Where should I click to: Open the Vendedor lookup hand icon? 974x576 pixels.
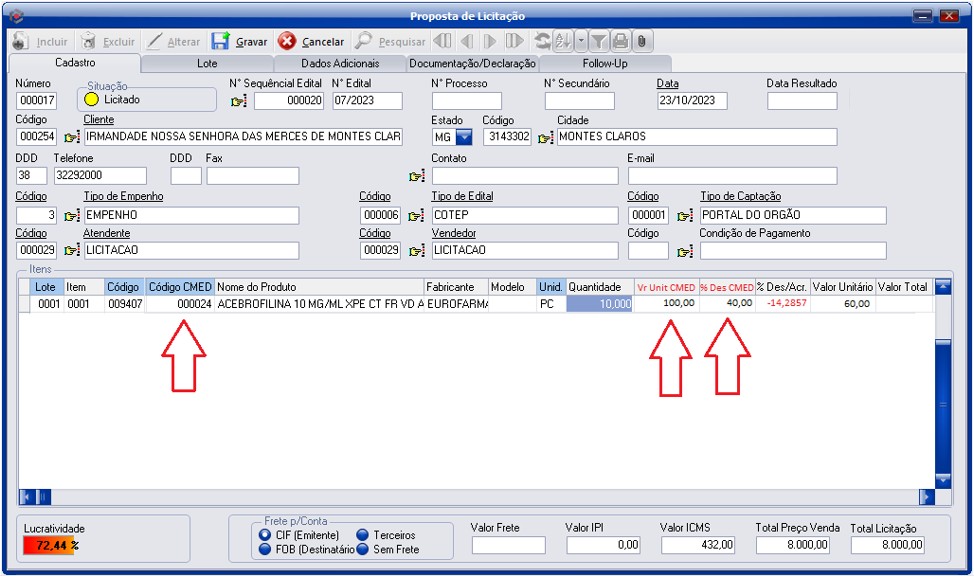(x=417, y=250)
